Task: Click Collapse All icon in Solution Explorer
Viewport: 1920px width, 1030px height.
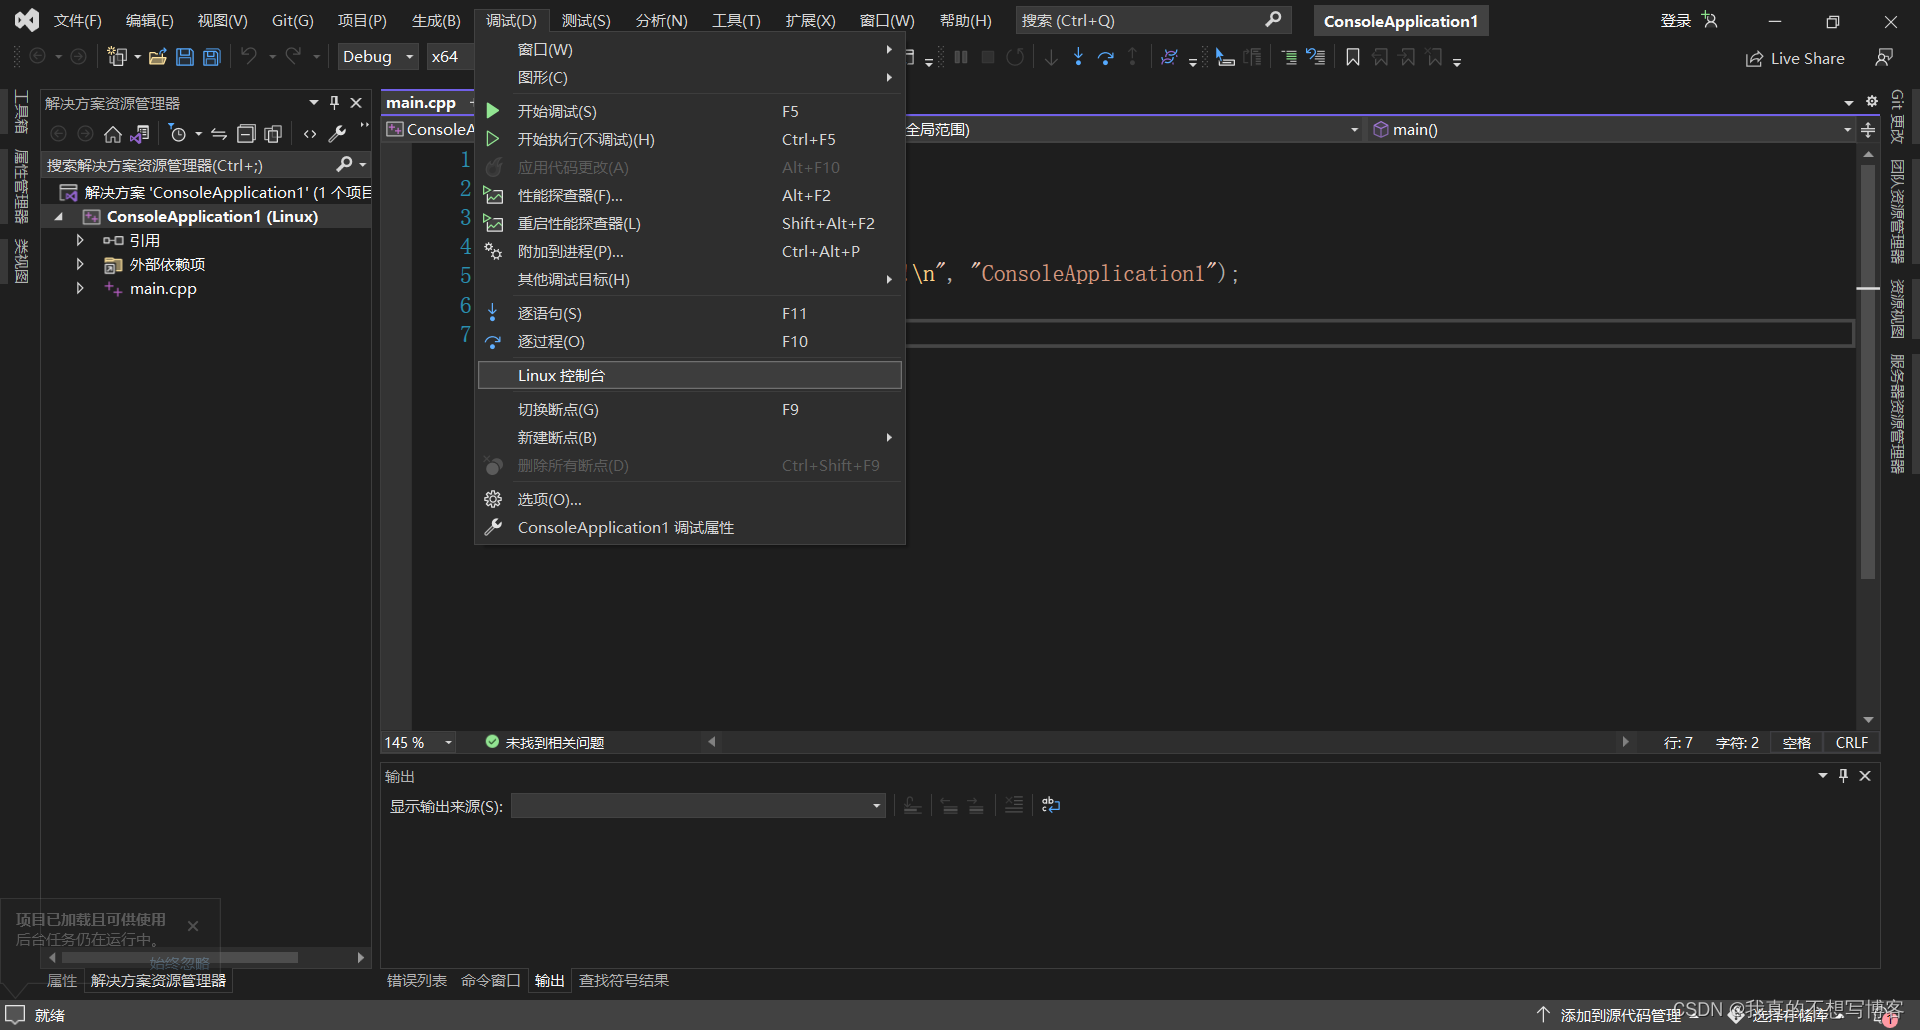Action: 246,134
